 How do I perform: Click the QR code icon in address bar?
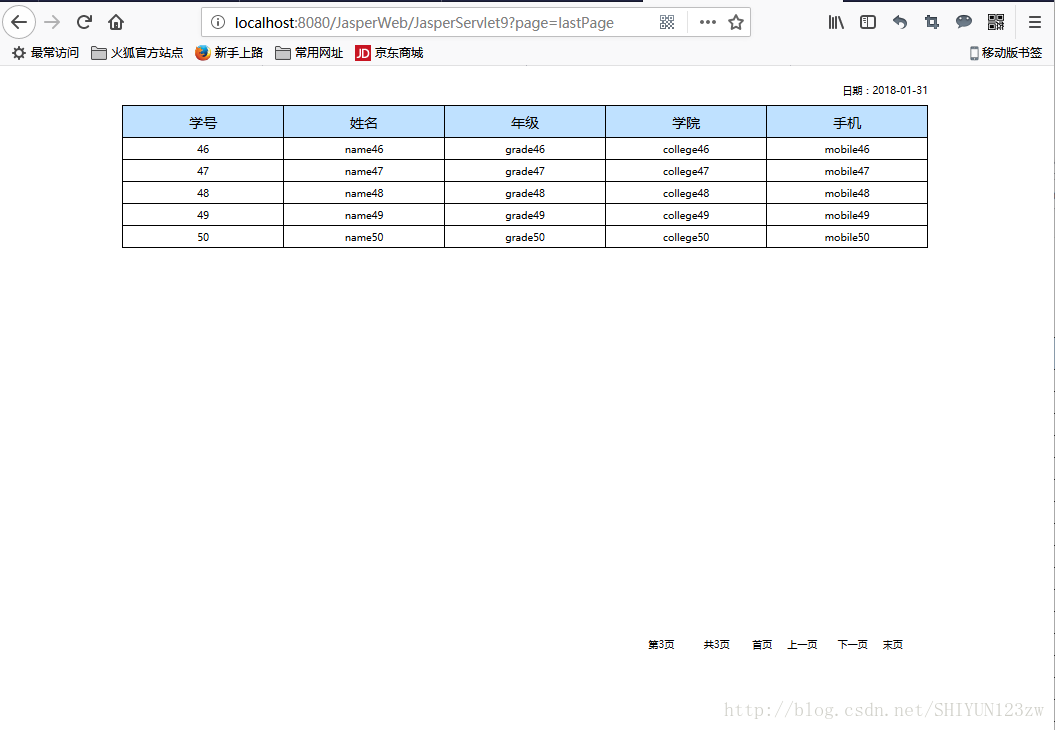click(667, 22)
